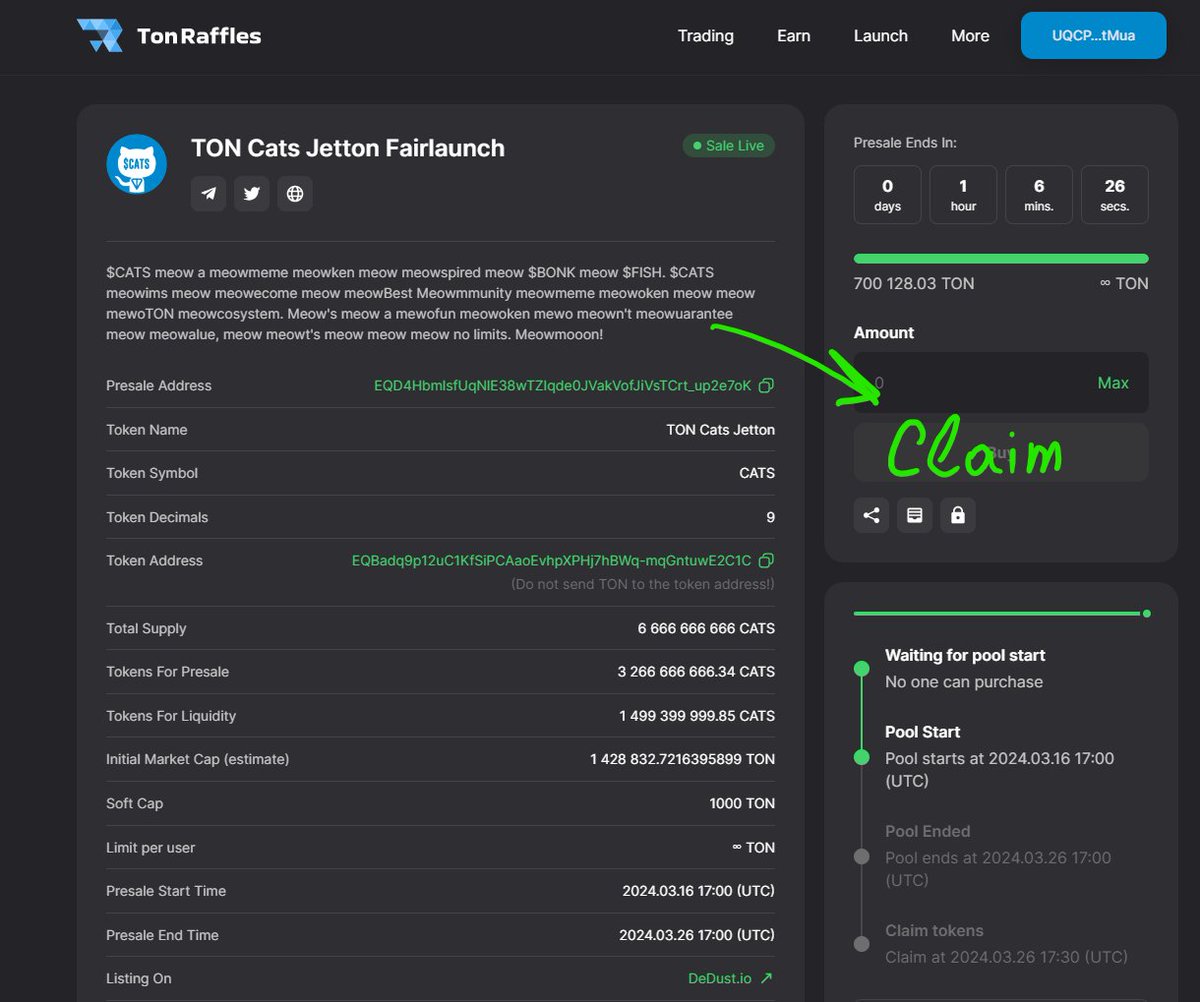
Task: Click the Pool Start timeline marker
Action: click(x=861, y=758)
